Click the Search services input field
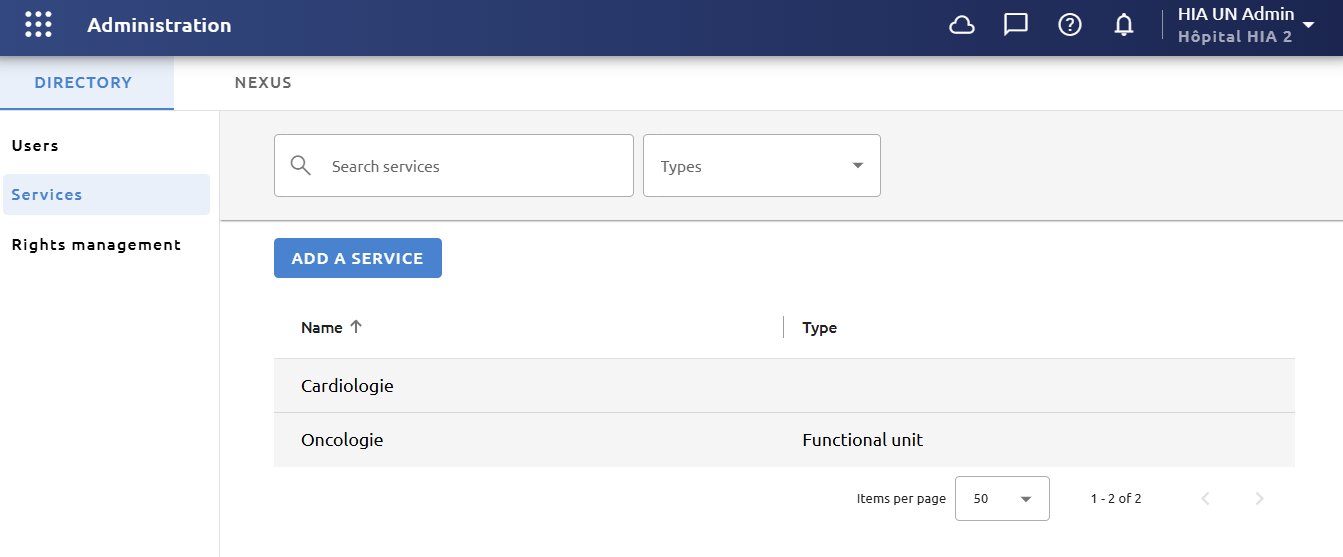This screenshot has width=1343, height=557. pos(454,166)
